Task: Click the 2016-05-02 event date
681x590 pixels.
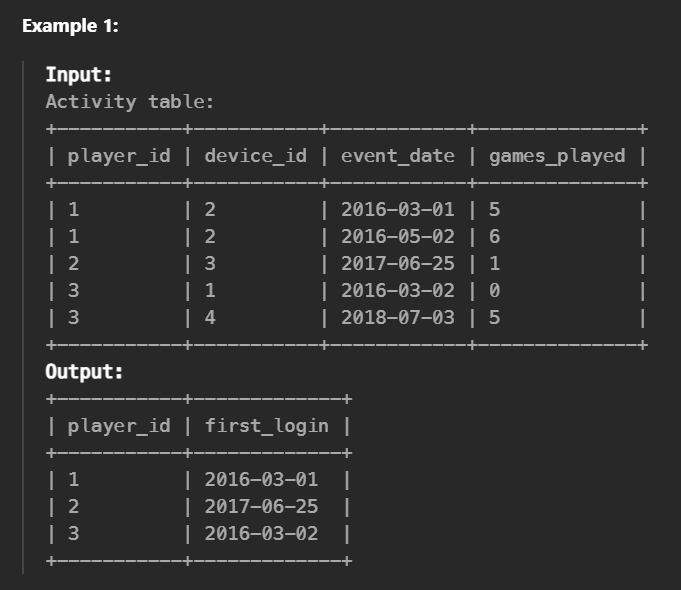Action: (398, 236)
